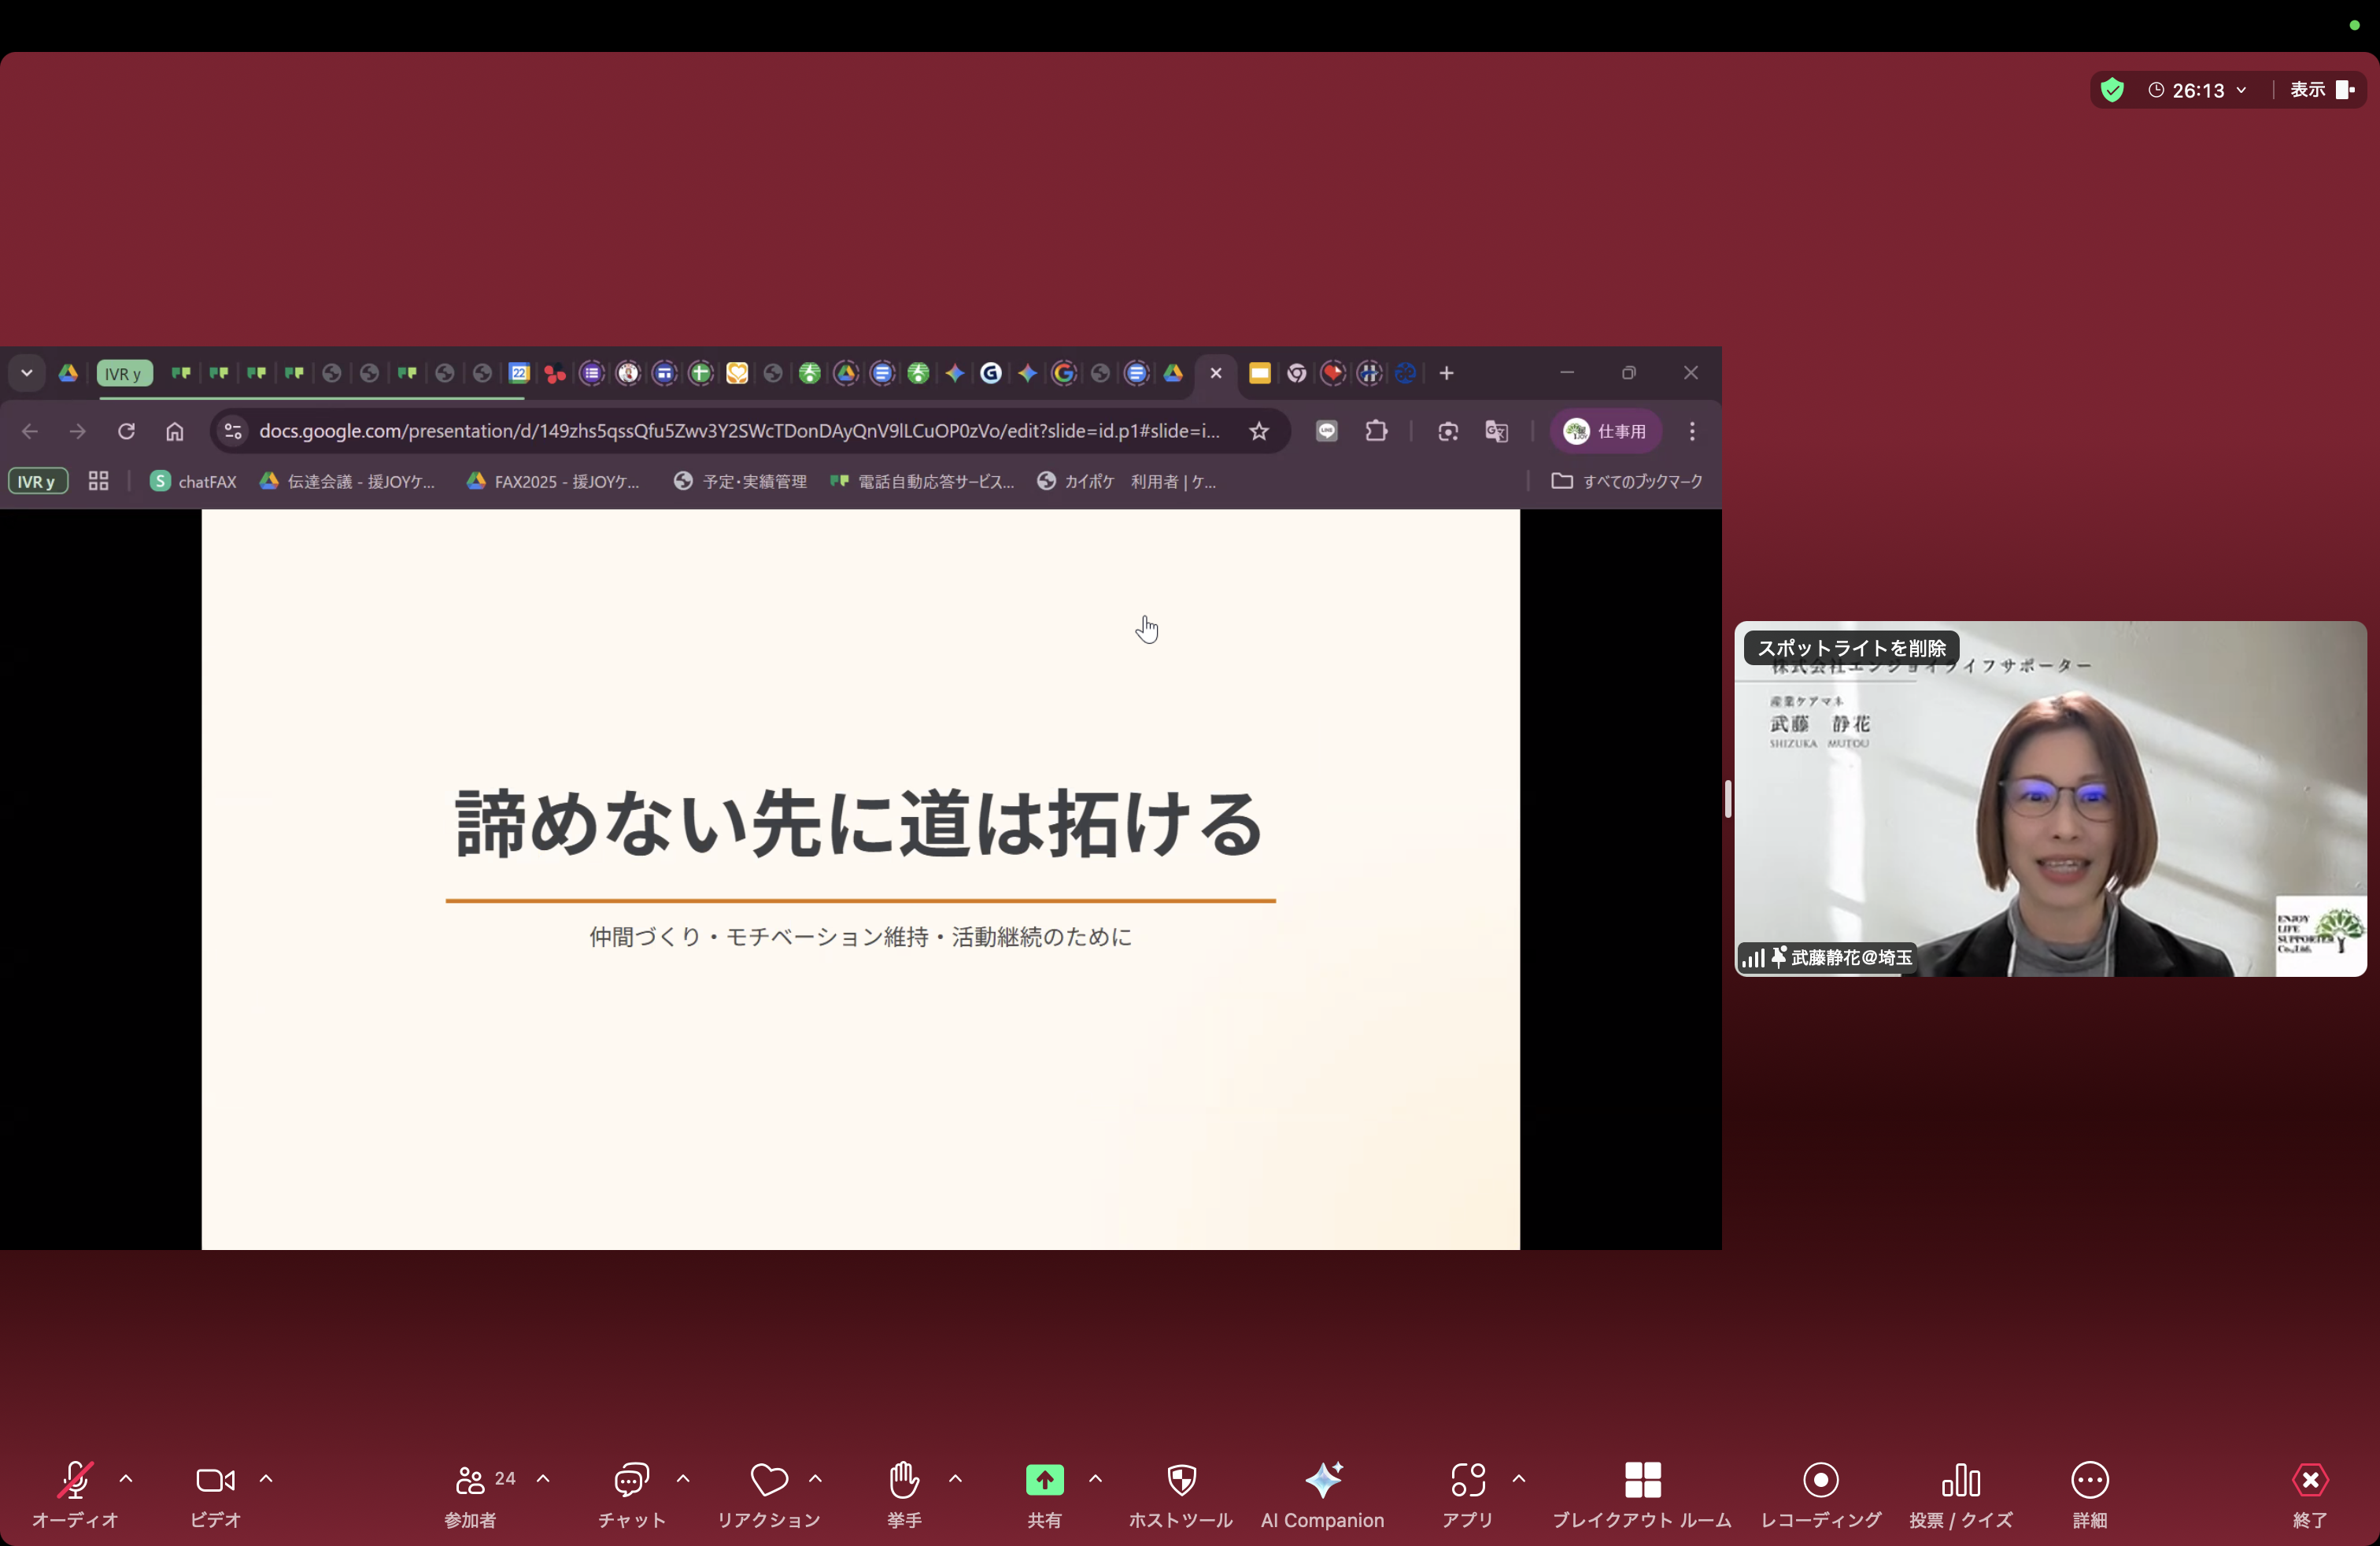End the meeting with 終了 button
The image size is (2380, 1546).
(x=2309, y=1481)
